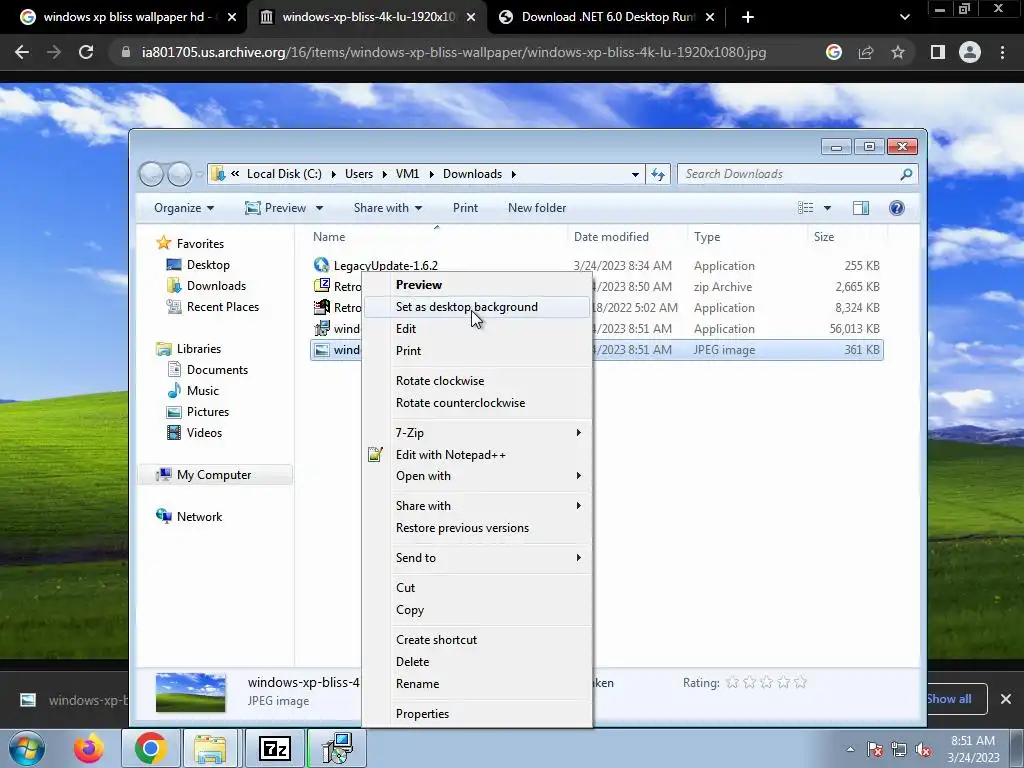Select My Computer in sidebar
1024x768 pixels.
coord(214,475)
